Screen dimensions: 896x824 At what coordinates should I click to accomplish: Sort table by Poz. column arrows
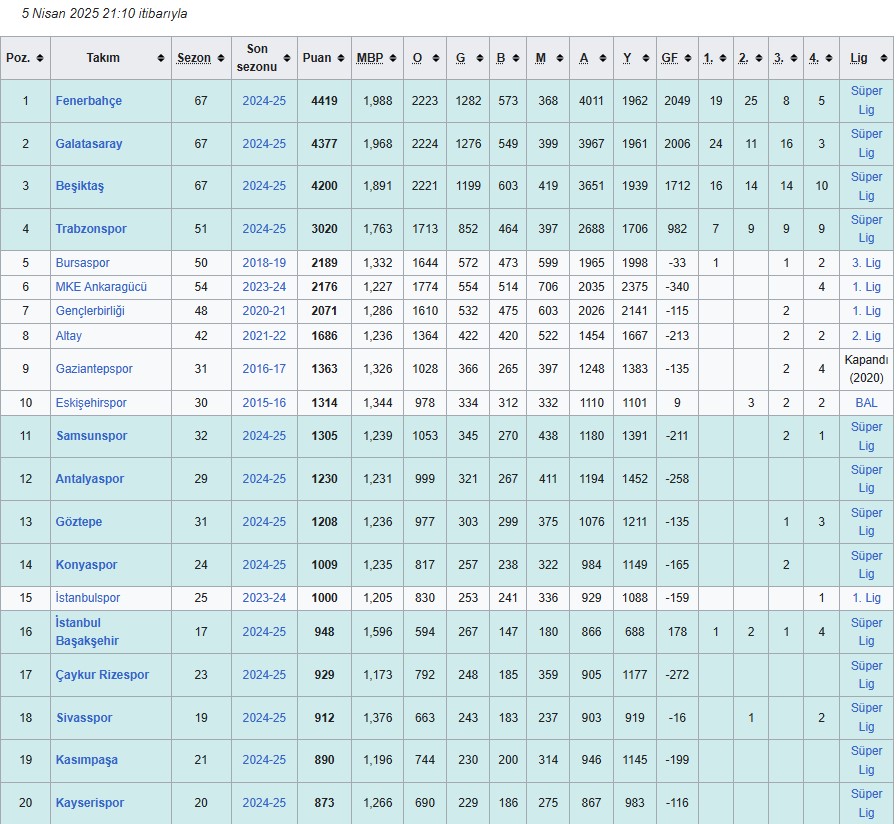pyautogui.click(x=39, y=58)
